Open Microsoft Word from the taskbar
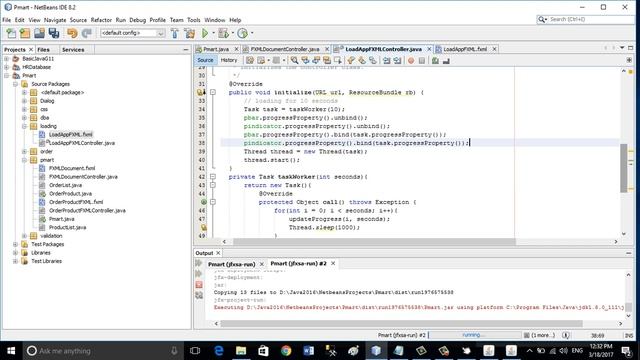This screenshot has width=640, height=360. (309, 351)
